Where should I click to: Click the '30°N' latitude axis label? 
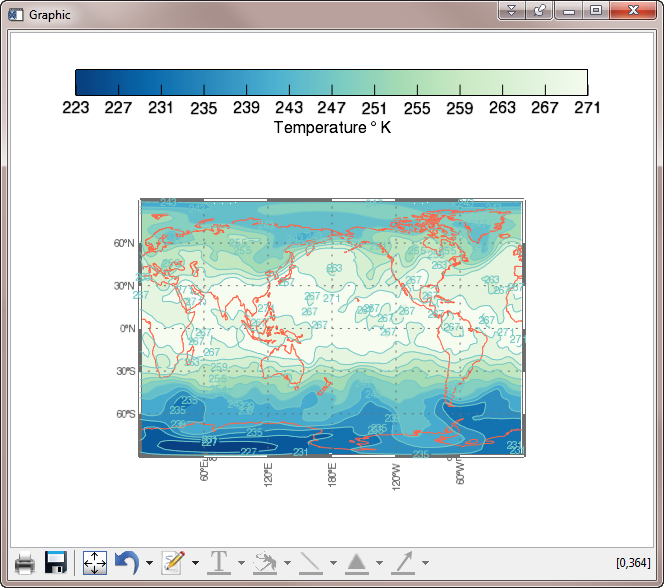124,286
